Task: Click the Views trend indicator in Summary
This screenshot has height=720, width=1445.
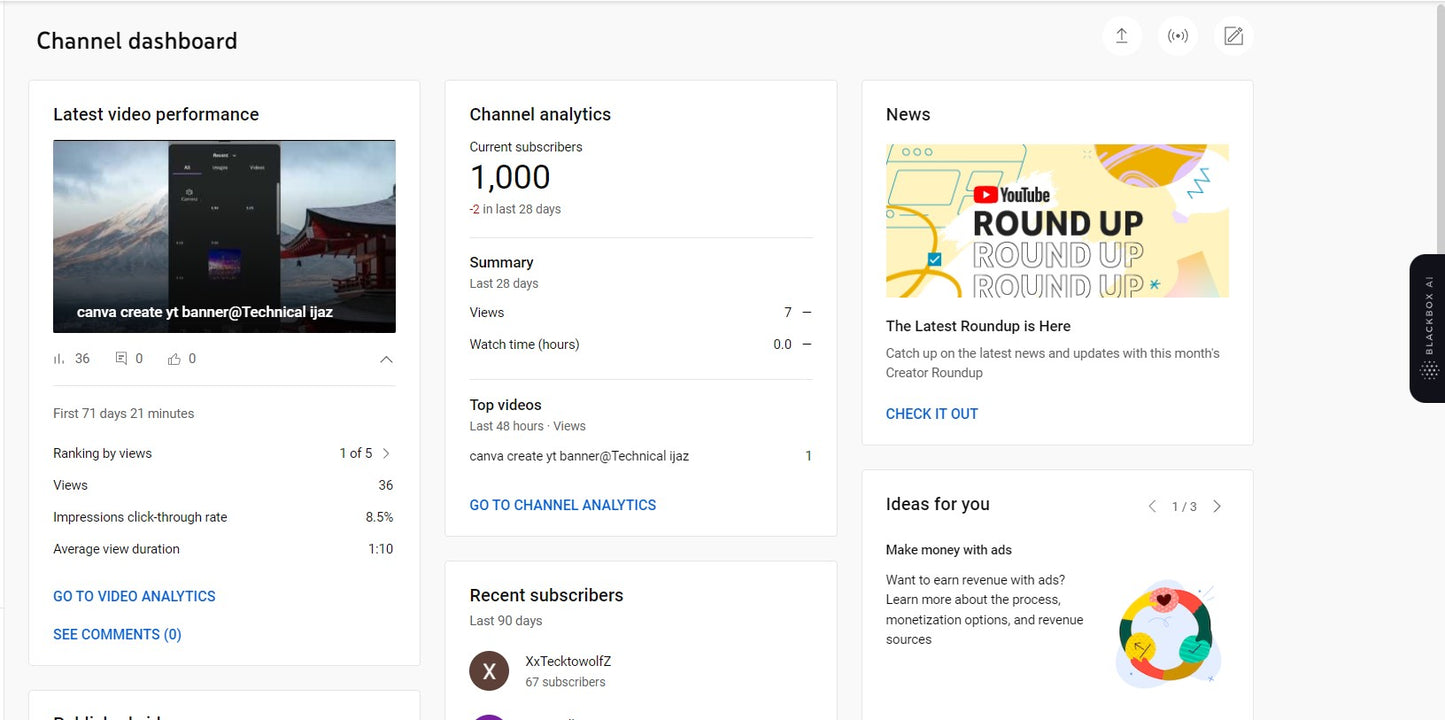Action: (806, 312)
